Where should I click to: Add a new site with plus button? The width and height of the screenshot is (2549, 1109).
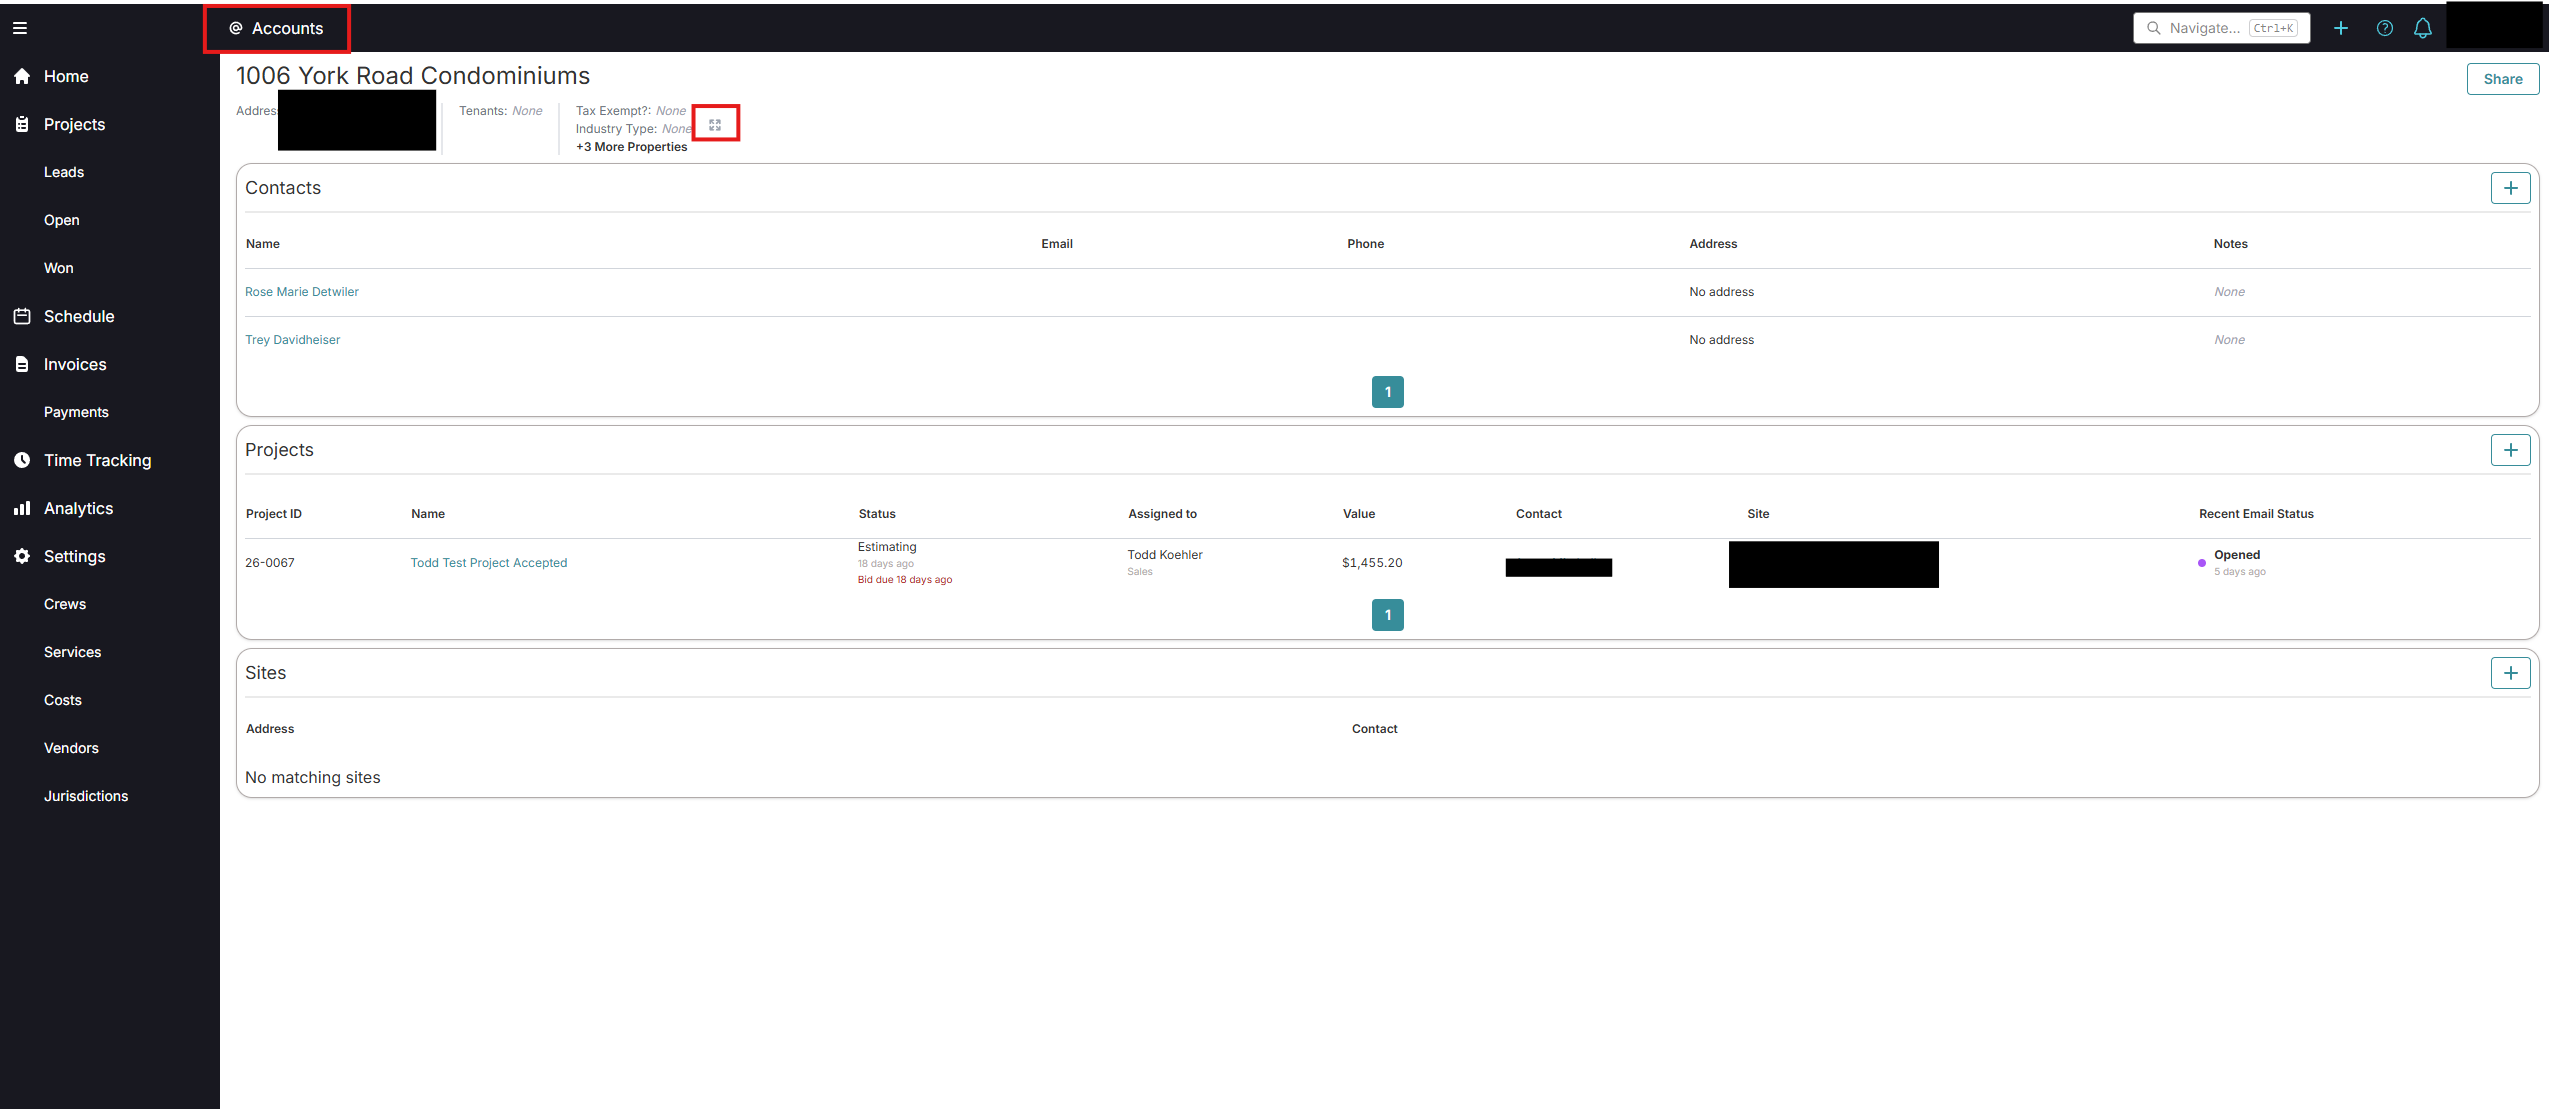click(2511, 673)
